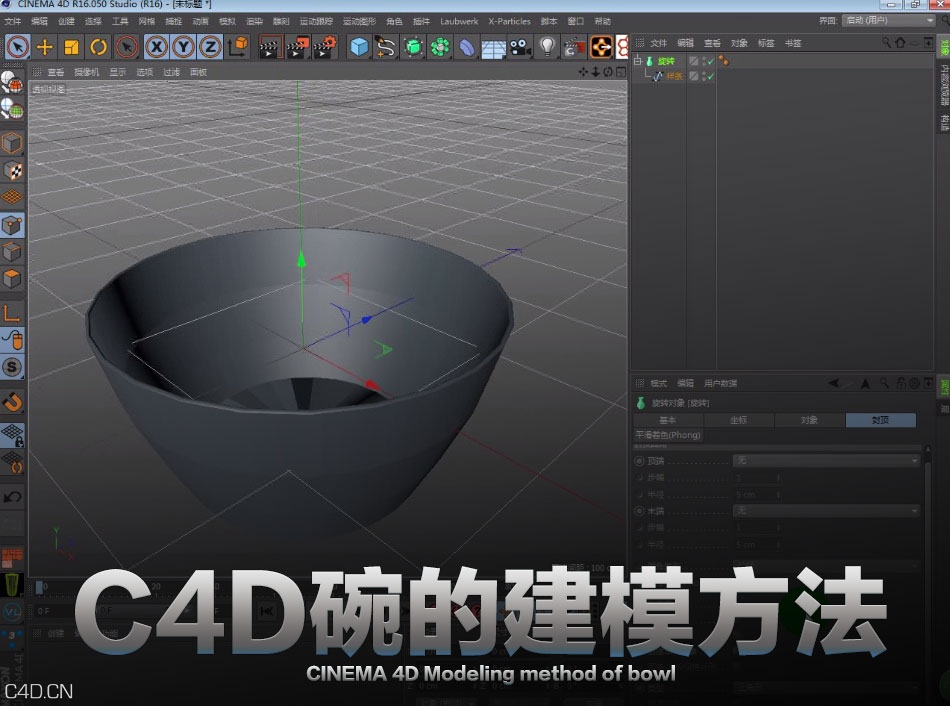This screenshot has height=706, width=950.
Task: Select the workplane orange grid icon
Action: coord(12,197)
